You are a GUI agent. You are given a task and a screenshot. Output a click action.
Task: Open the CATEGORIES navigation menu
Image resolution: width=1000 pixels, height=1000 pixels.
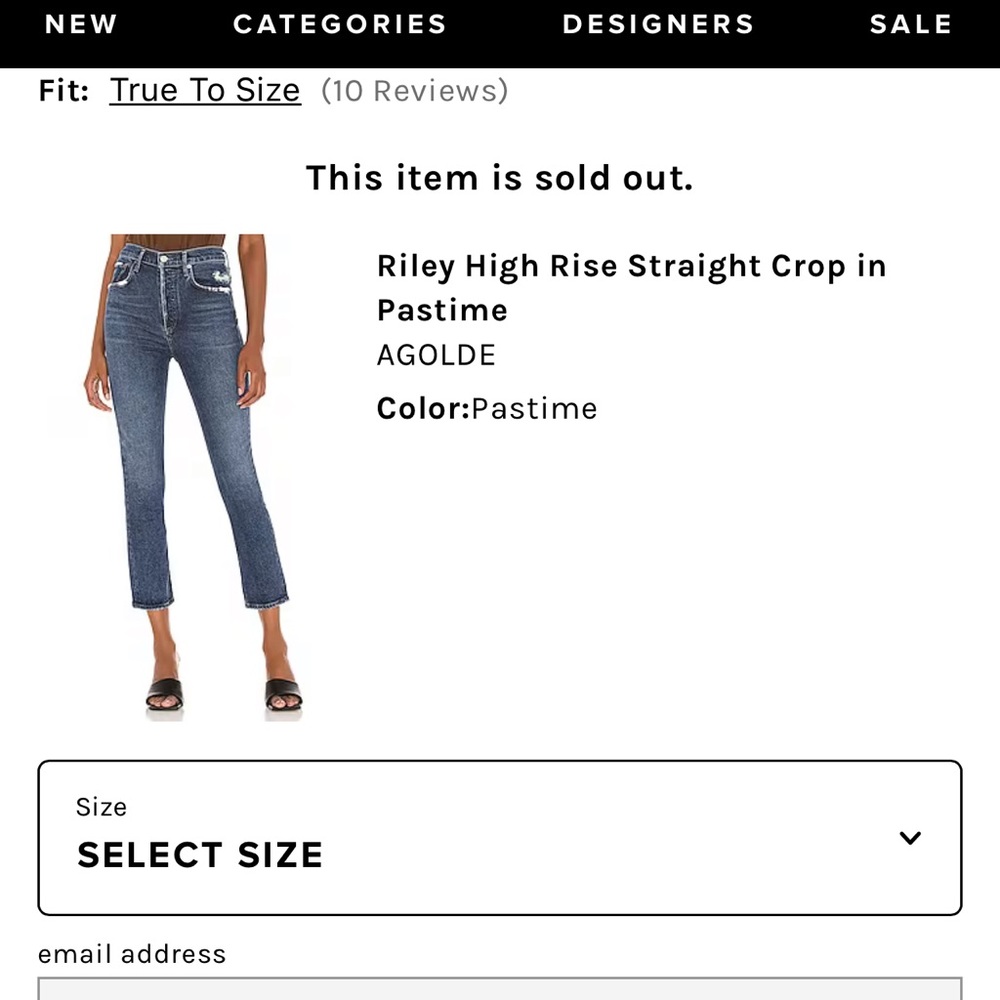pos(339,25)
